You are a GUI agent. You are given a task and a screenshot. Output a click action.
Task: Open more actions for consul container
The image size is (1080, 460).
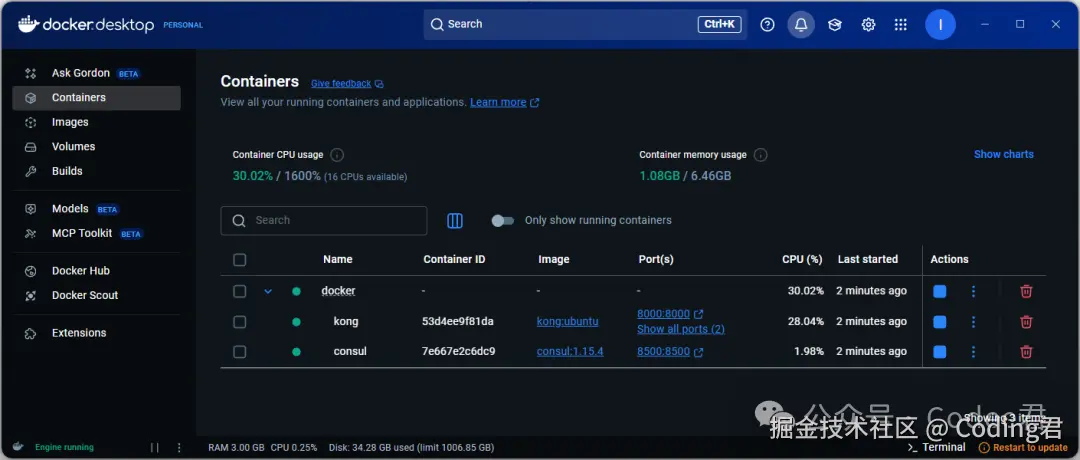tap(973, 352)
